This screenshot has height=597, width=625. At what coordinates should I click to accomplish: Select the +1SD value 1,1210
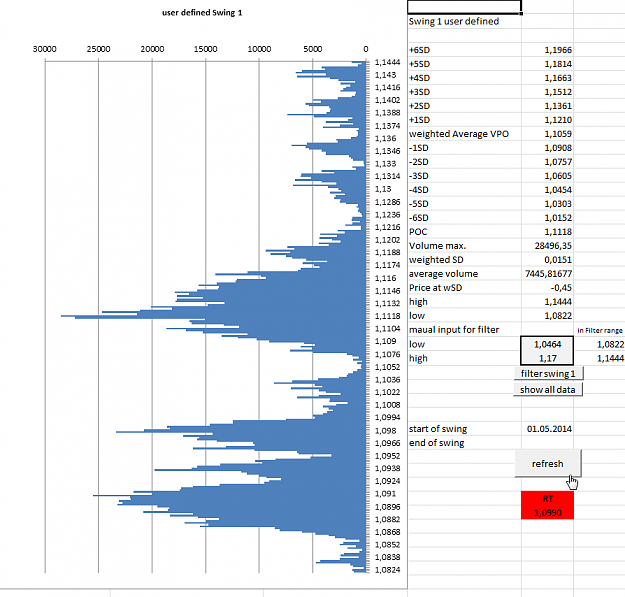click(558, 120)
